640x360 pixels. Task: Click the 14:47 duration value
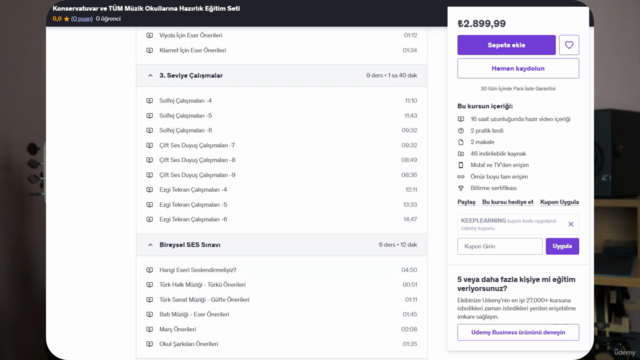click(x=410, y=219)
